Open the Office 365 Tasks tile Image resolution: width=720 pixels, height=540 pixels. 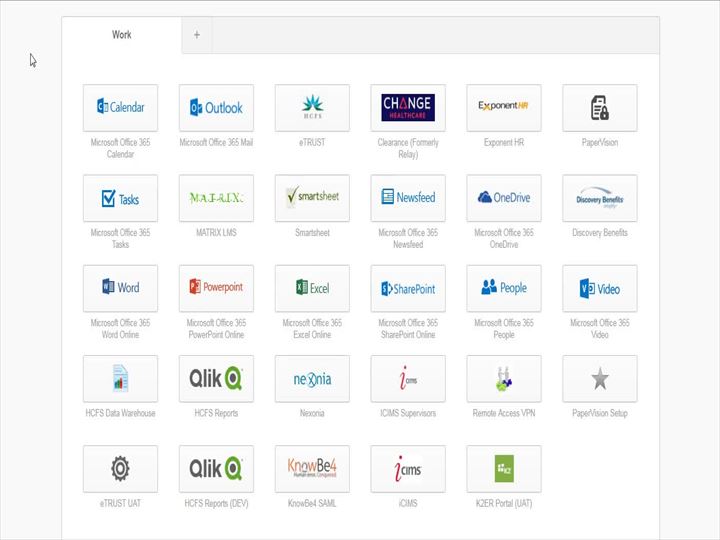click(x=120, y=198)
